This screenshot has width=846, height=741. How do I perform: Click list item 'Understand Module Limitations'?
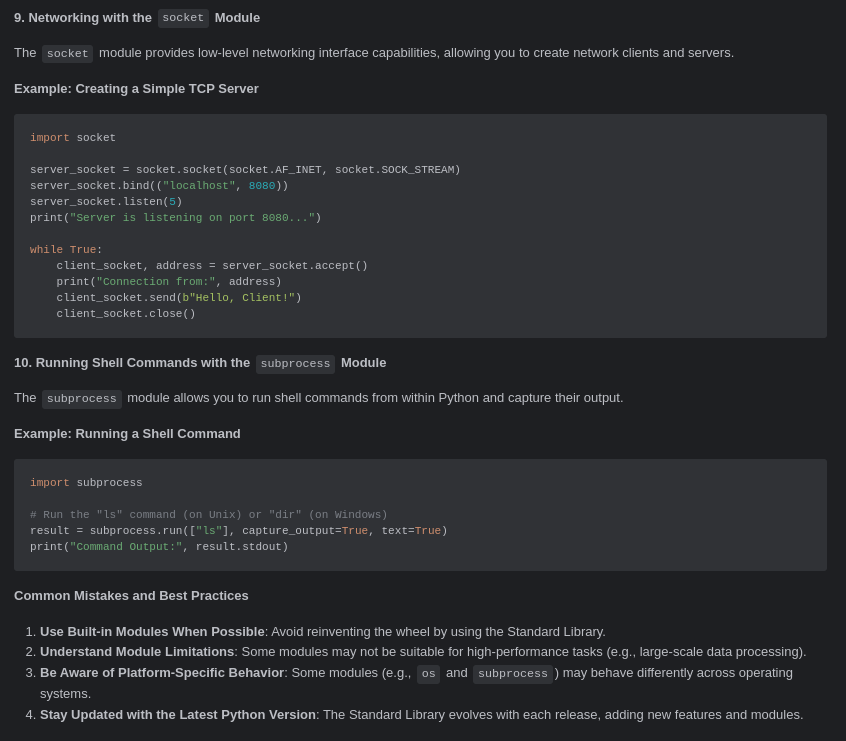[x=423, y=651]
